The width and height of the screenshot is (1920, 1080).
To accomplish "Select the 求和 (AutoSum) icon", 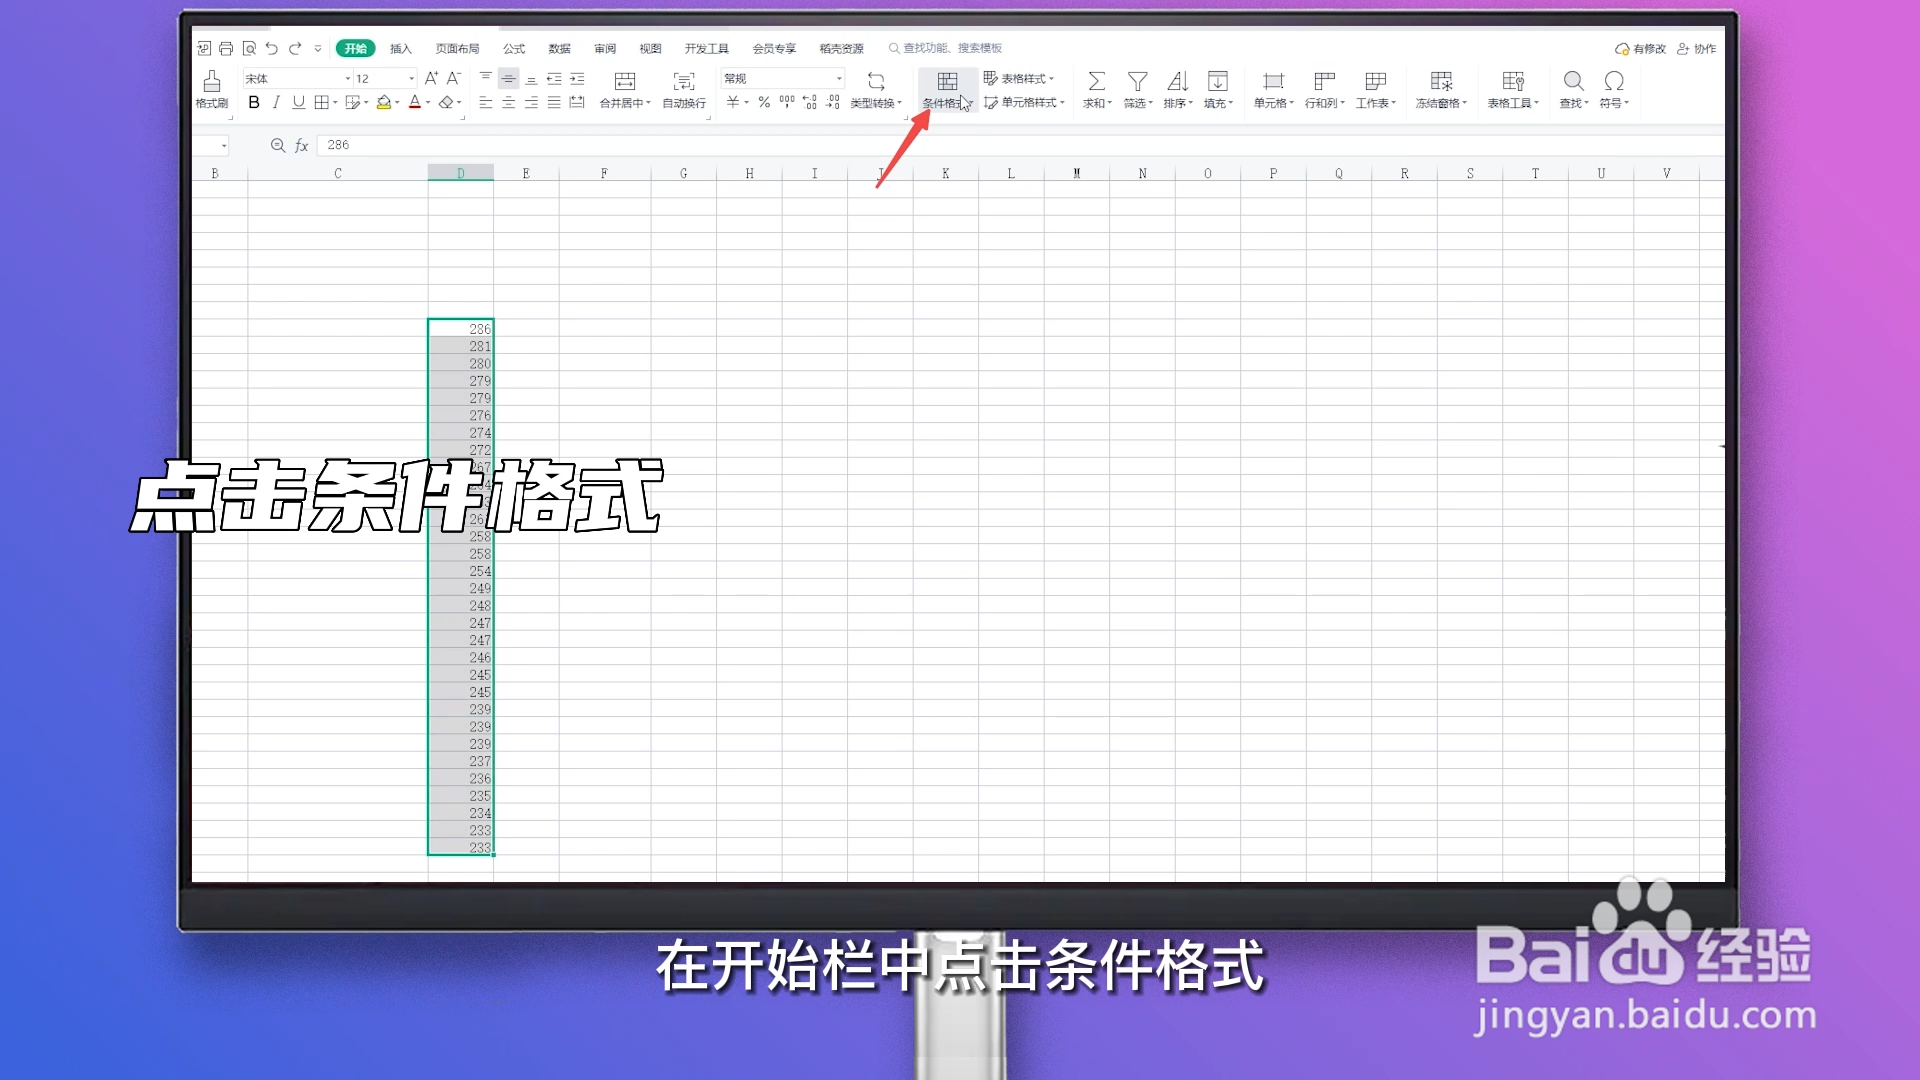I will pos(1096,90).
